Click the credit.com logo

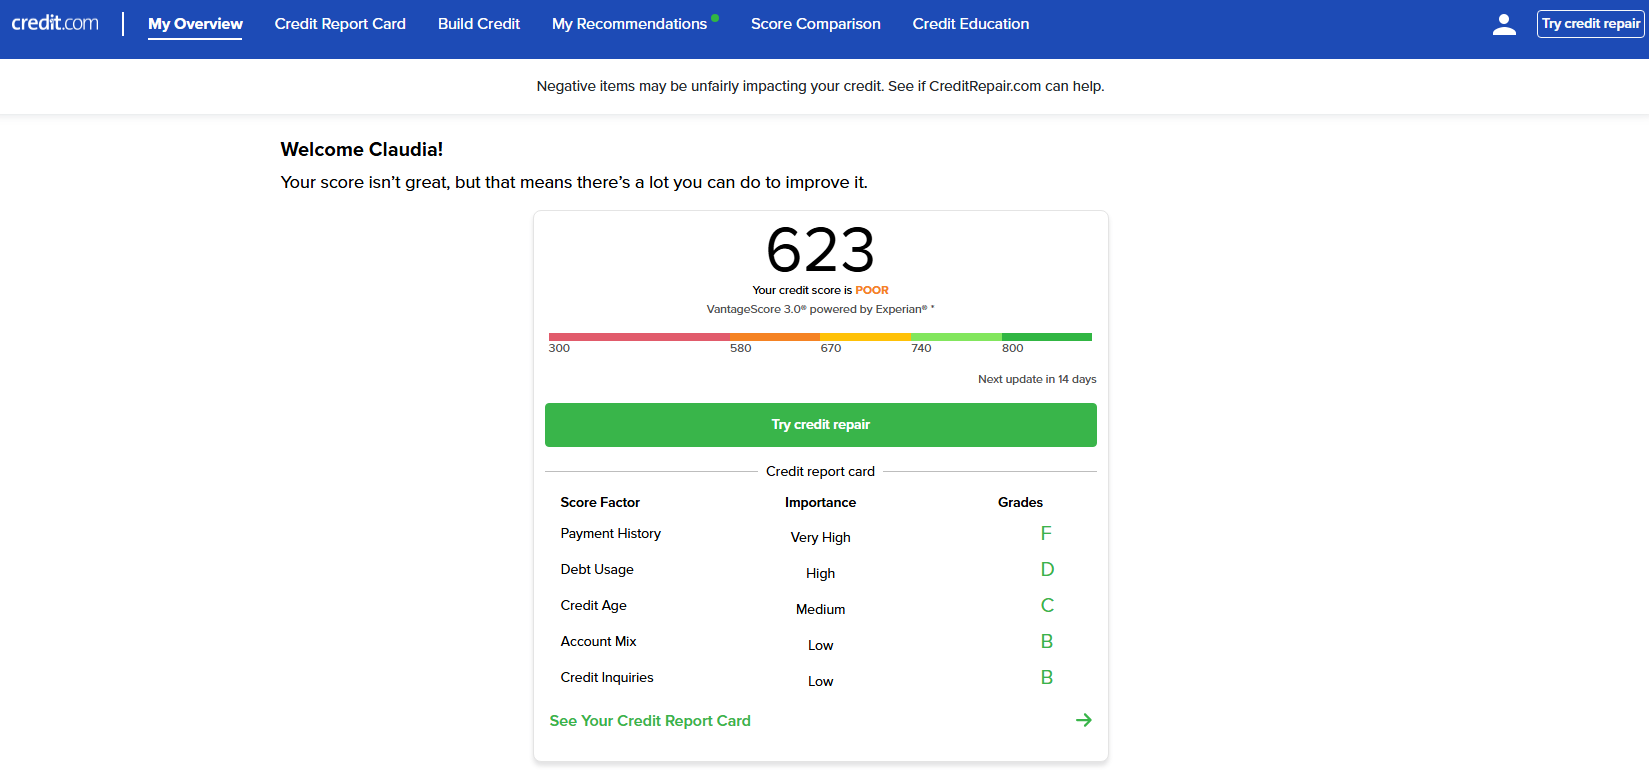(55, 23)
